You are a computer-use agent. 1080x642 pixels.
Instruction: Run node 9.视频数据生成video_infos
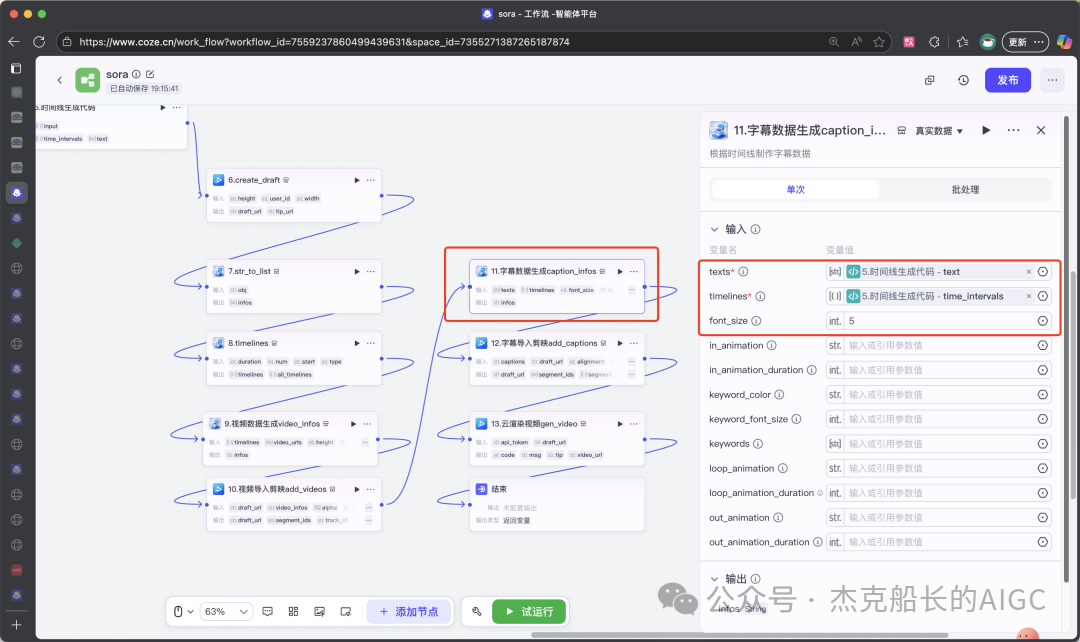pyautogui.click(x=353, y=424)
